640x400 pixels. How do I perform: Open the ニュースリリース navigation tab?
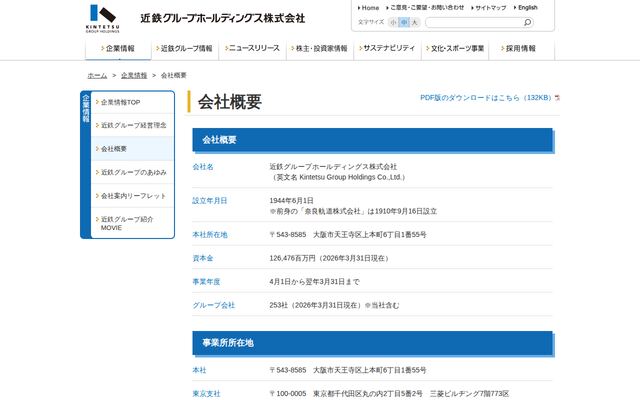(253, 49)
